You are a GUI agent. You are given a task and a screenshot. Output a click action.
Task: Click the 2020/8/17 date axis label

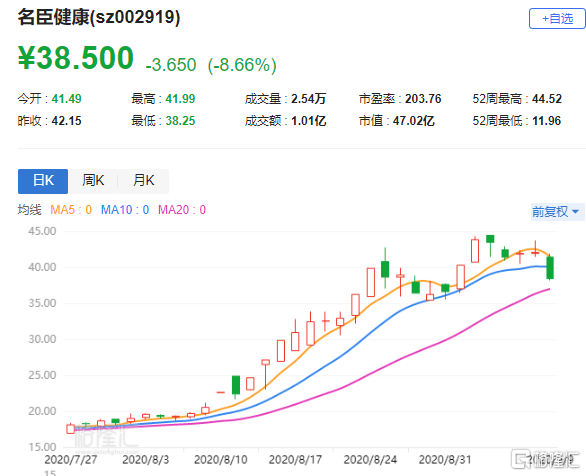[295, 460]
